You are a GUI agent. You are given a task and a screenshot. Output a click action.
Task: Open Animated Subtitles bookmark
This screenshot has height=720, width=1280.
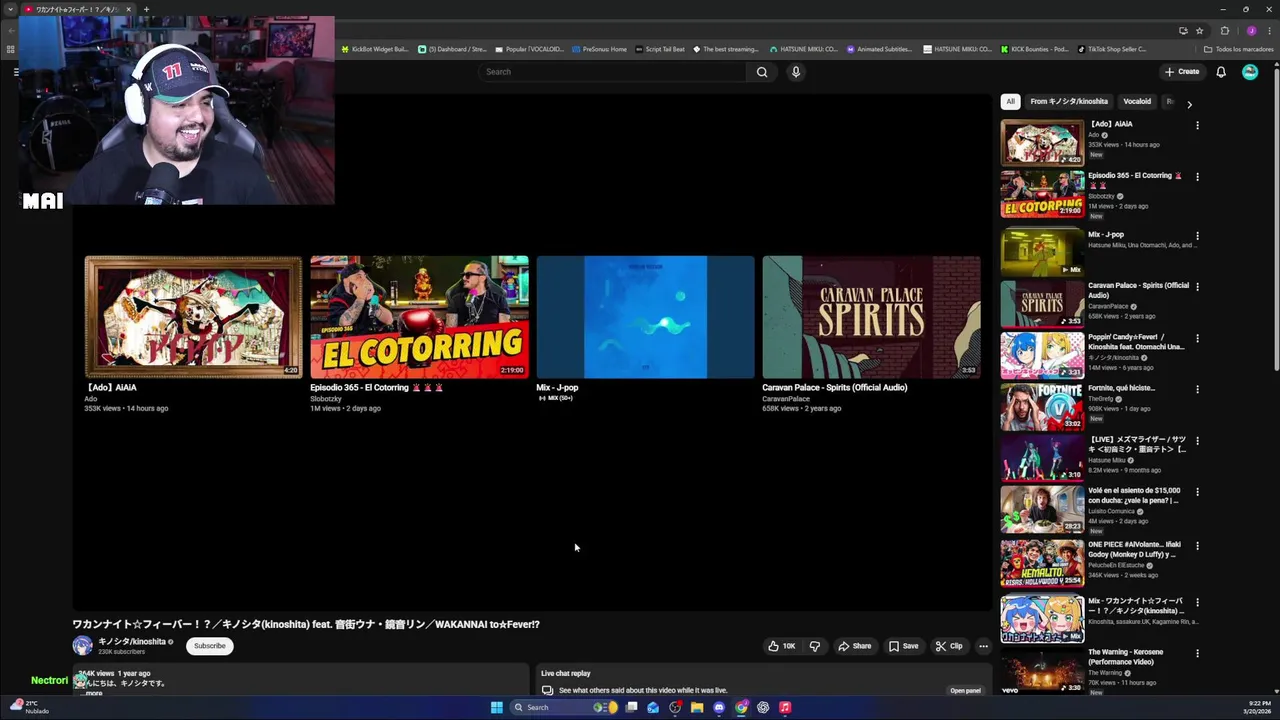tap(880, 49)
